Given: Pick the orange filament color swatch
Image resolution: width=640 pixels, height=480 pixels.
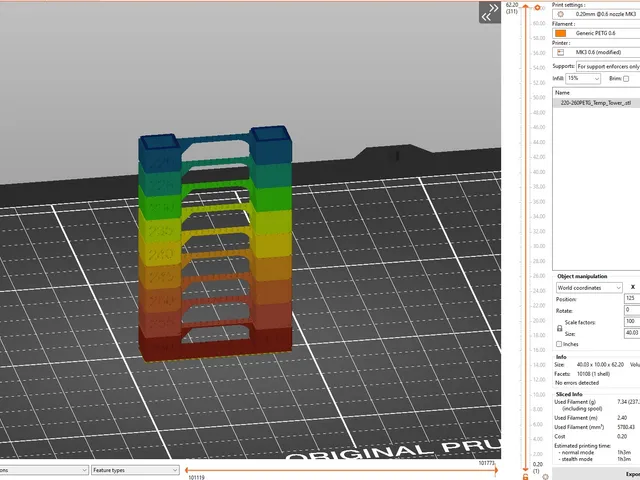Looking at the screenshot, I should (560, 33).
